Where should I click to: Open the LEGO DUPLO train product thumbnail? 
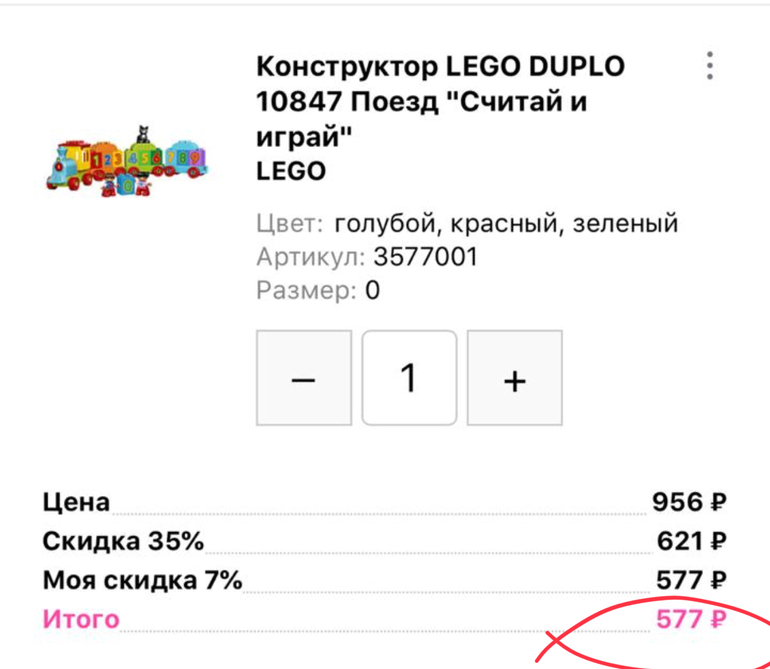coord(126,158)
